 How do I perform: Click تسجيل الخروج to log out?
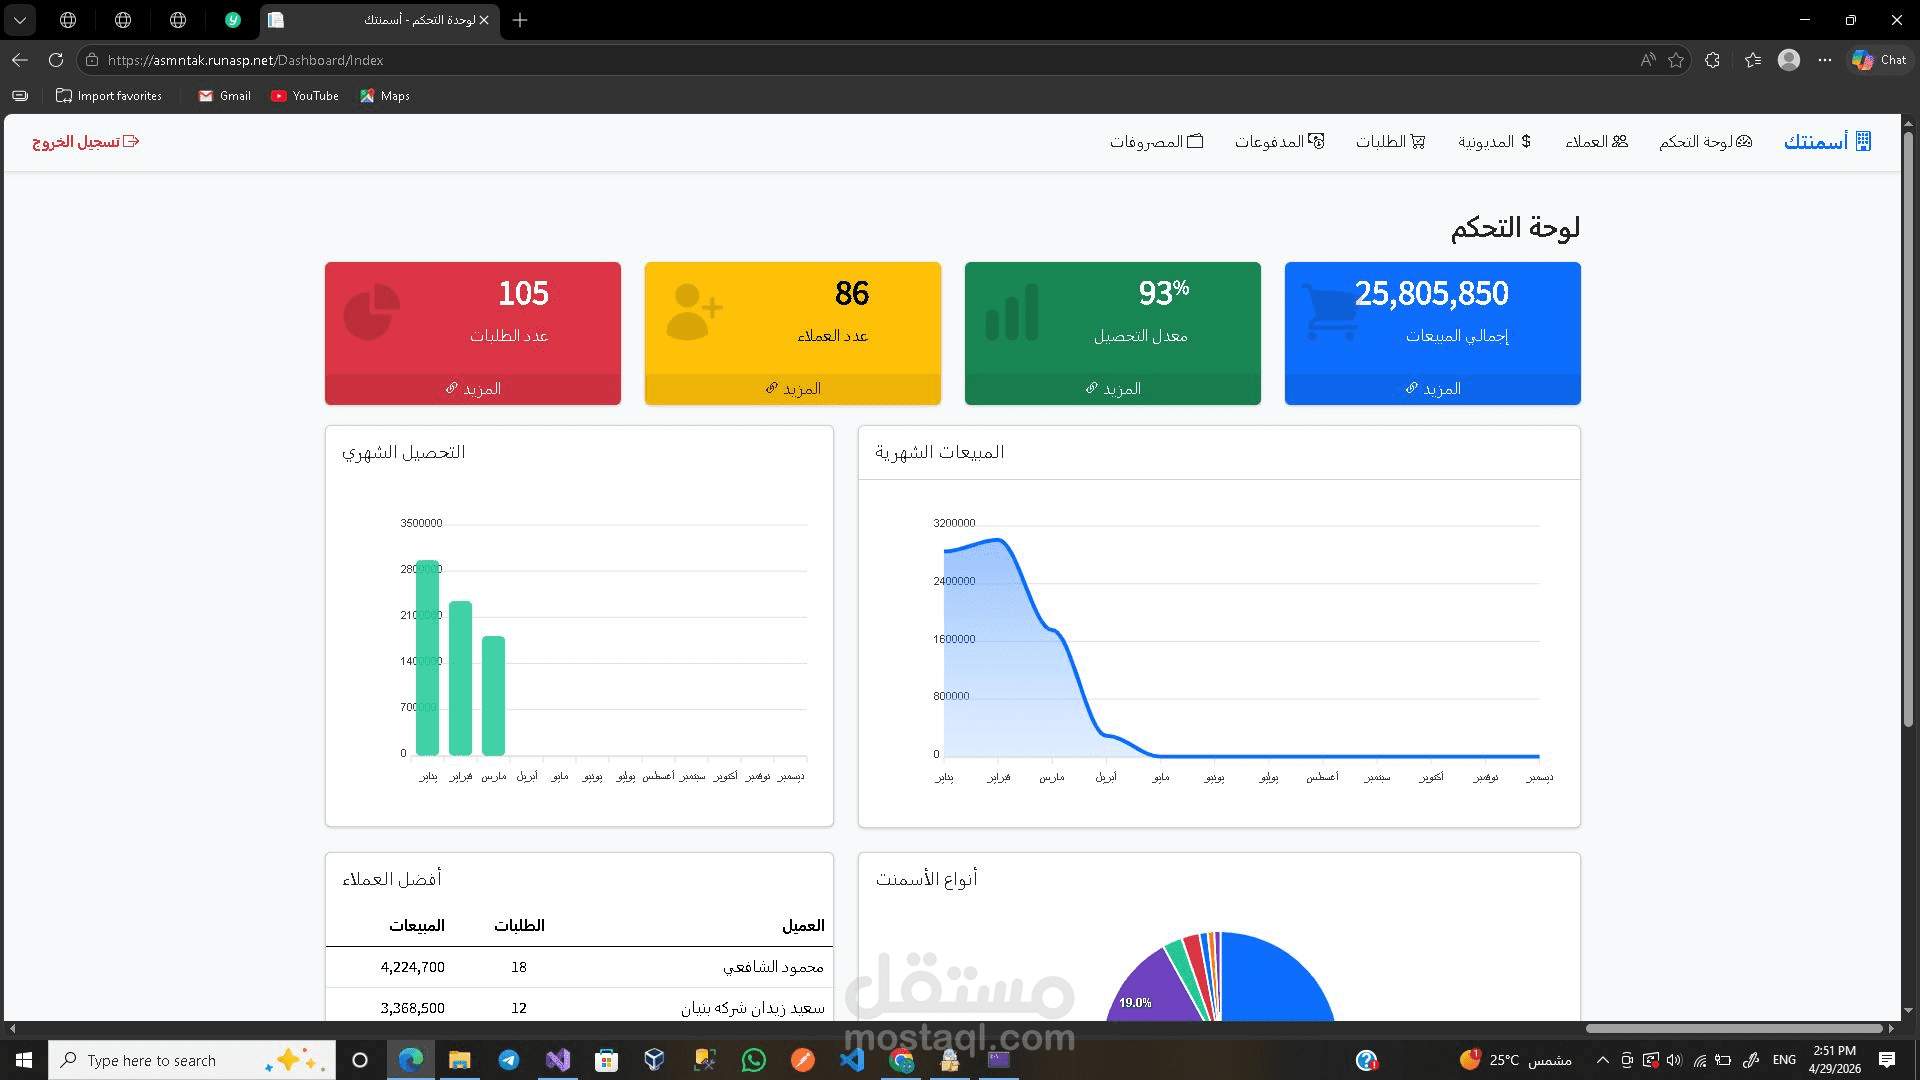click(x=86, y=142)
